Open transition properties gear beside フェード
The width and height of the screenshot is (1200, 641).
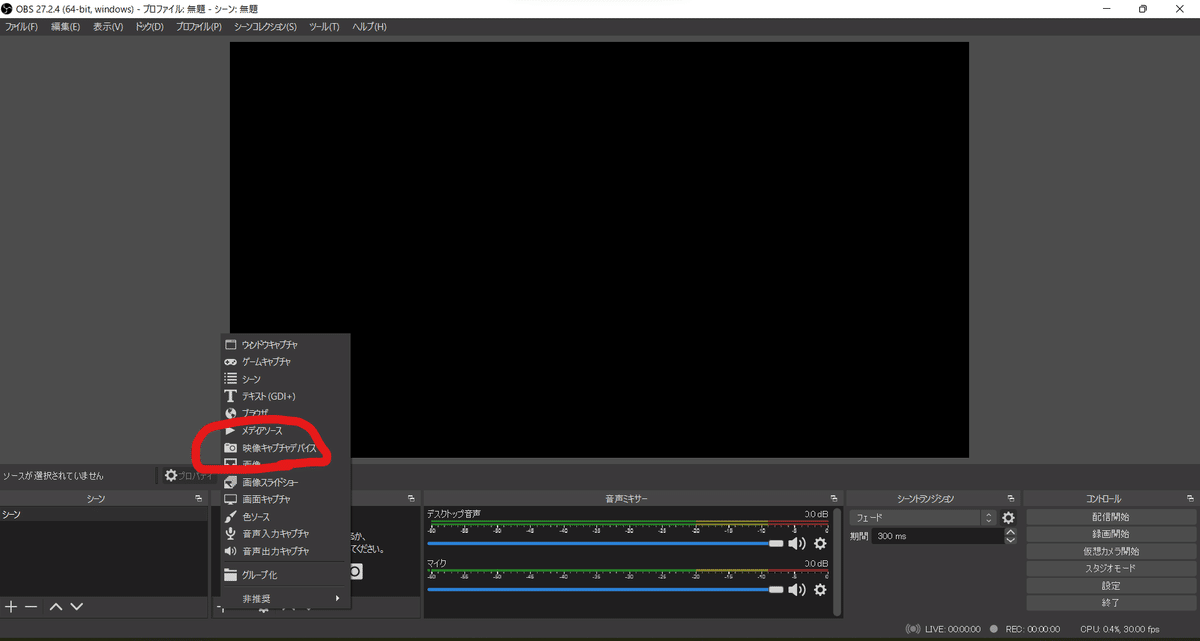click(x=1008, y=518)
